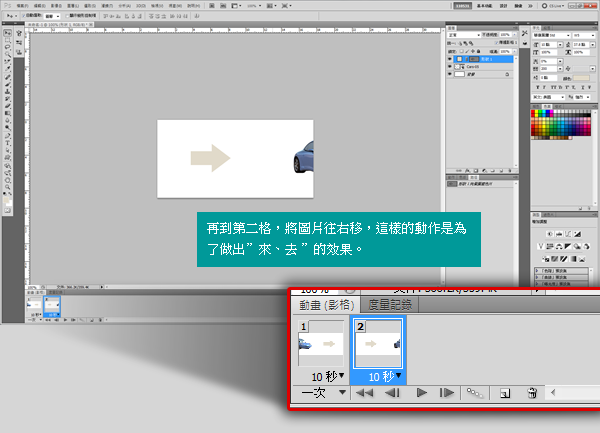Open the 3D menu in menu bar

point(141,6)
